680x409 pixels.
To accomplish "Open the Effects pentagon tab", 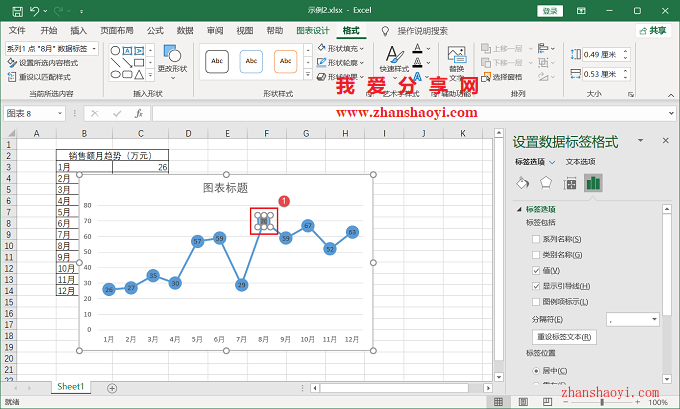I will (546, 183).
